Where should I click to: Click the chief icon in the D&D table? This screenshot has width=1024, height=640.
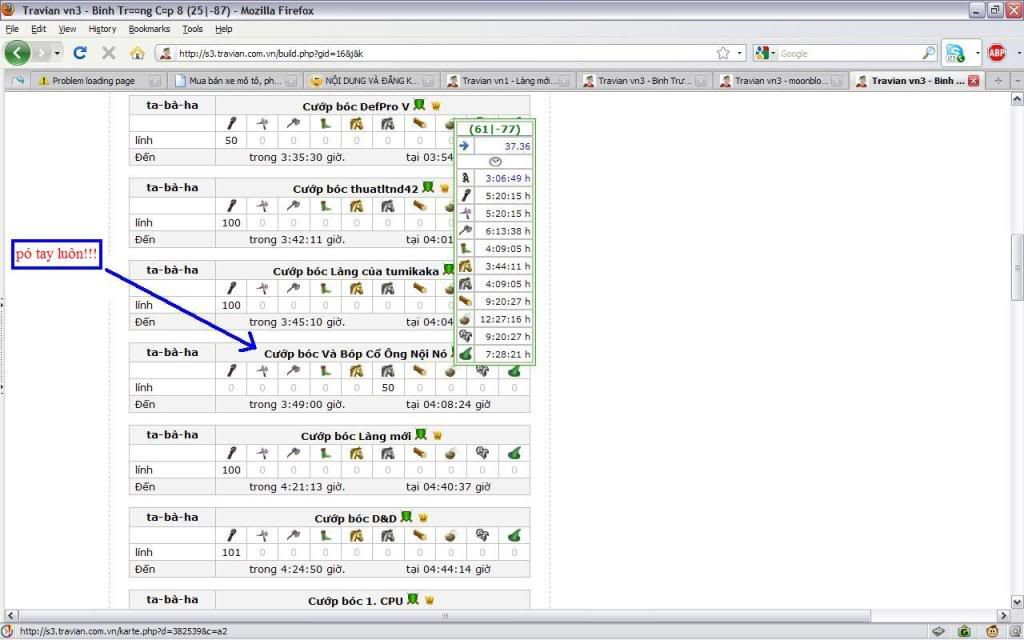[x=482, y=535]
